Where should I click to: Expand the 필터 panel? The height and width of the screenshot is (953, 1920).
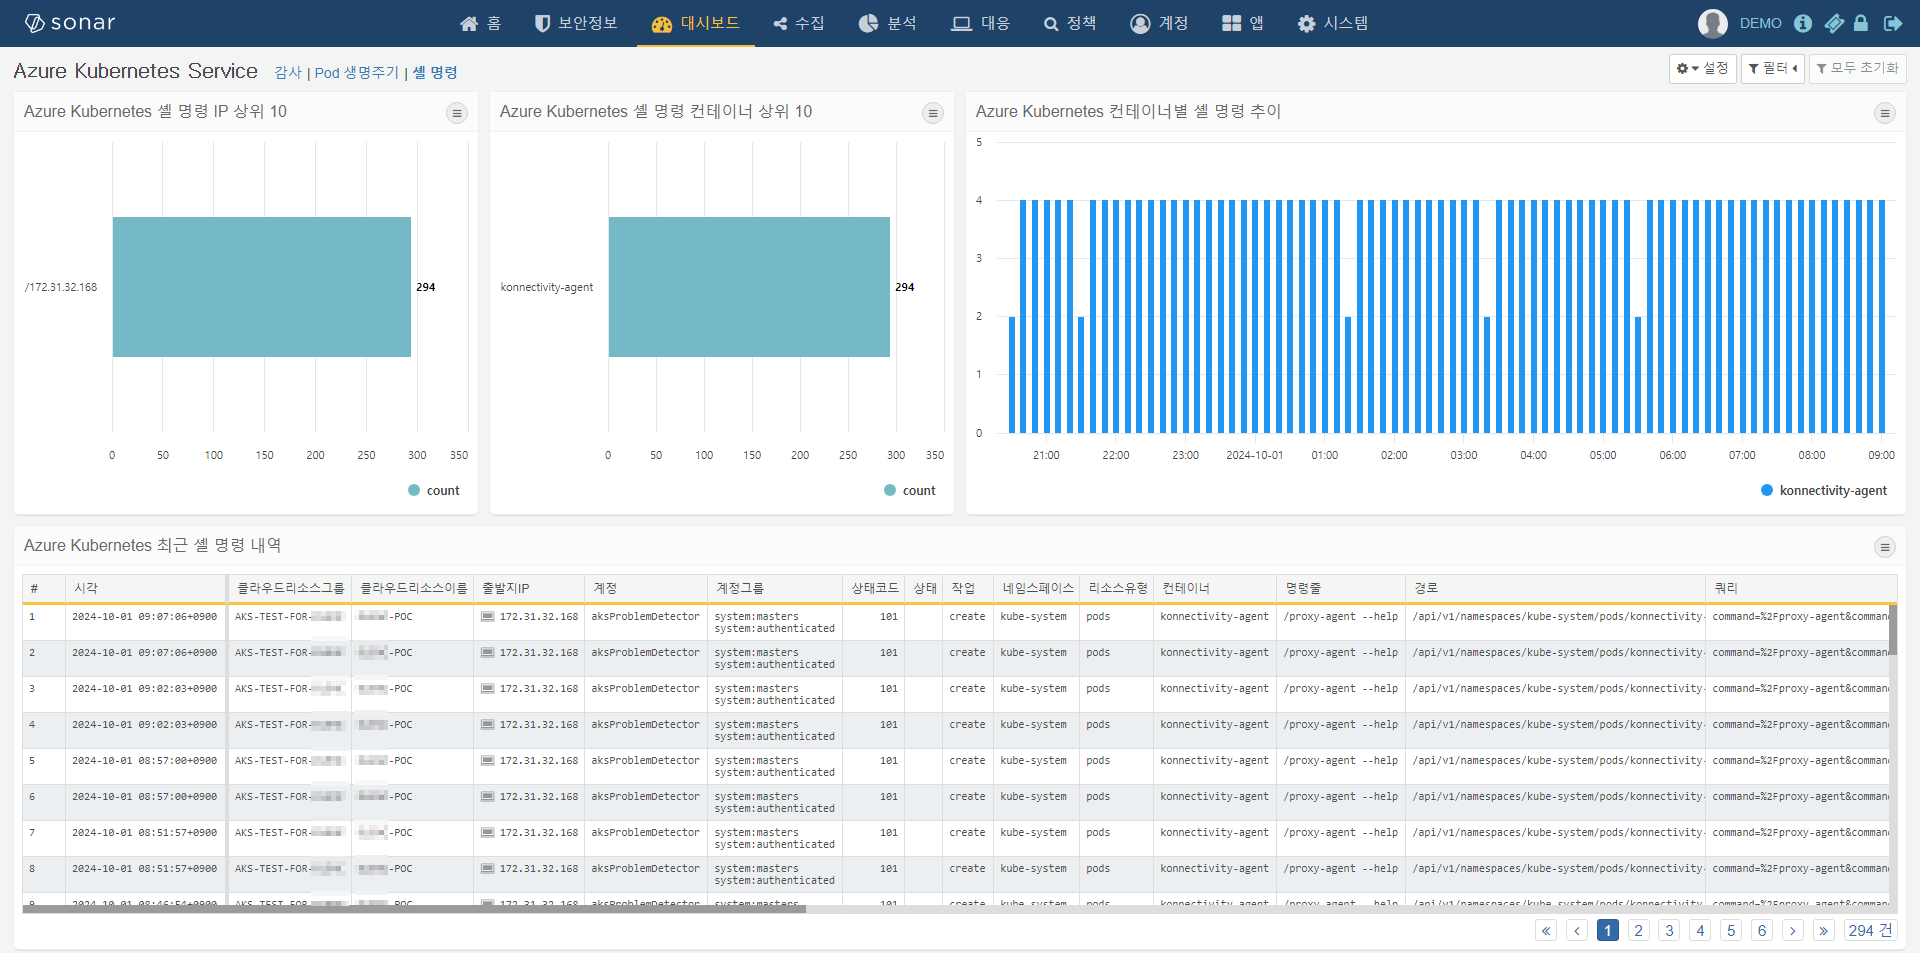1772,68
